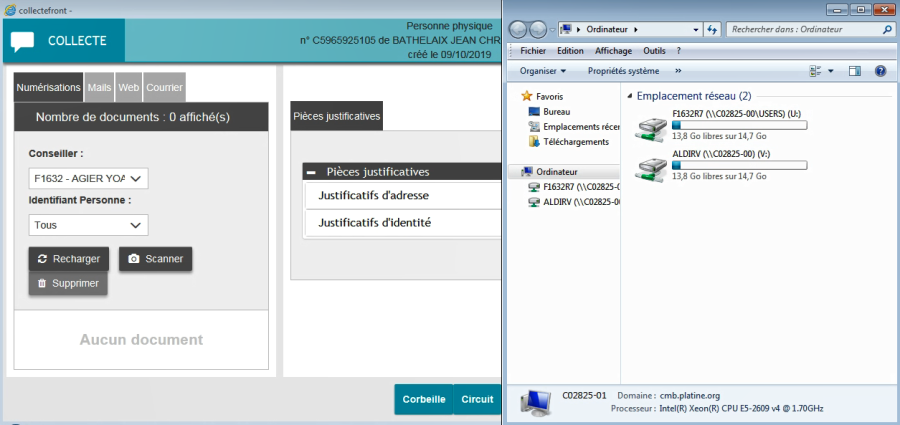Open the Conseiller dropdown

[88, 179]
